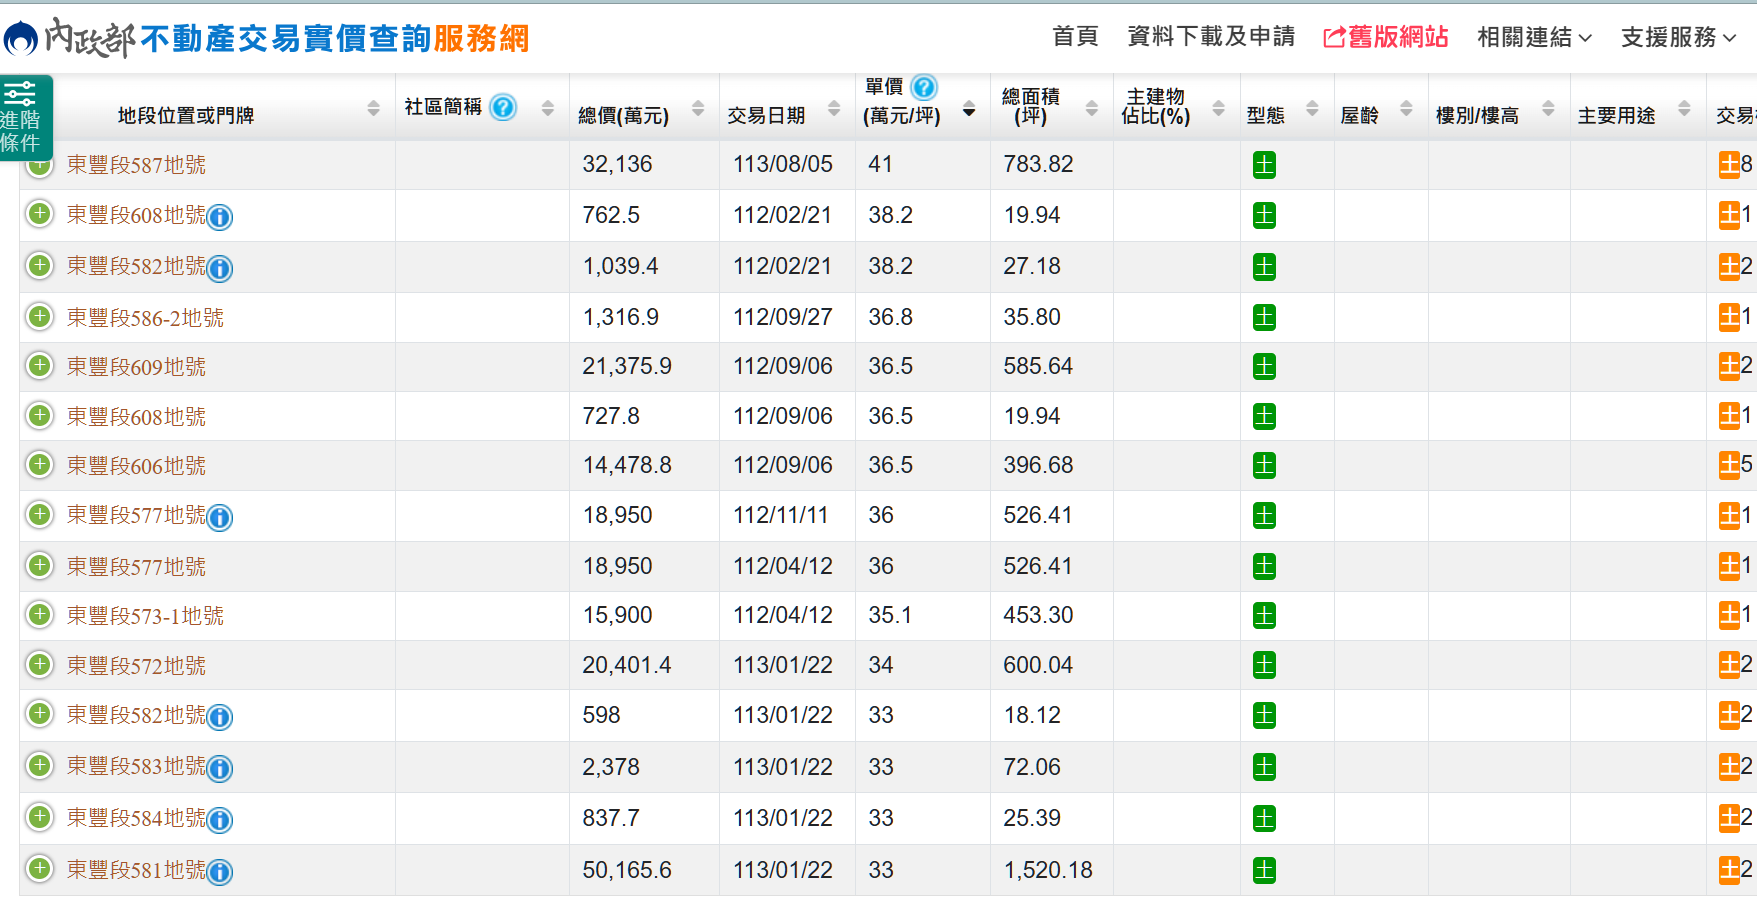Sort by 總面積(坪) column
This screenshot has height=900, width=1757.
pos(1092,108)
